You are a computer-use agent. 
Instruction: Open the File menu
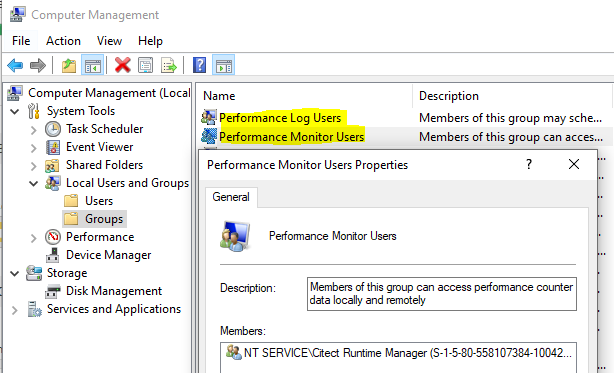(x=21, y=41)
